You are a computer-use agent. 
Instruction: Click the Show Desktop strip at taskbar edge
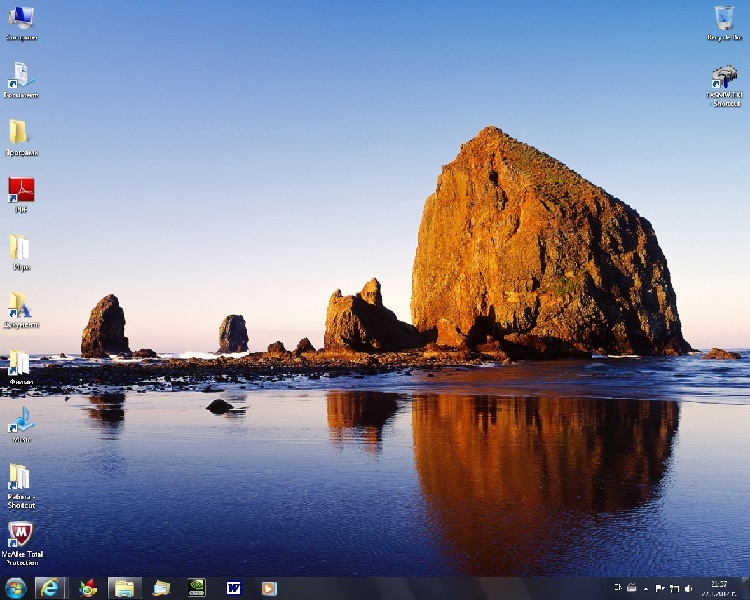tap(746, 588)
